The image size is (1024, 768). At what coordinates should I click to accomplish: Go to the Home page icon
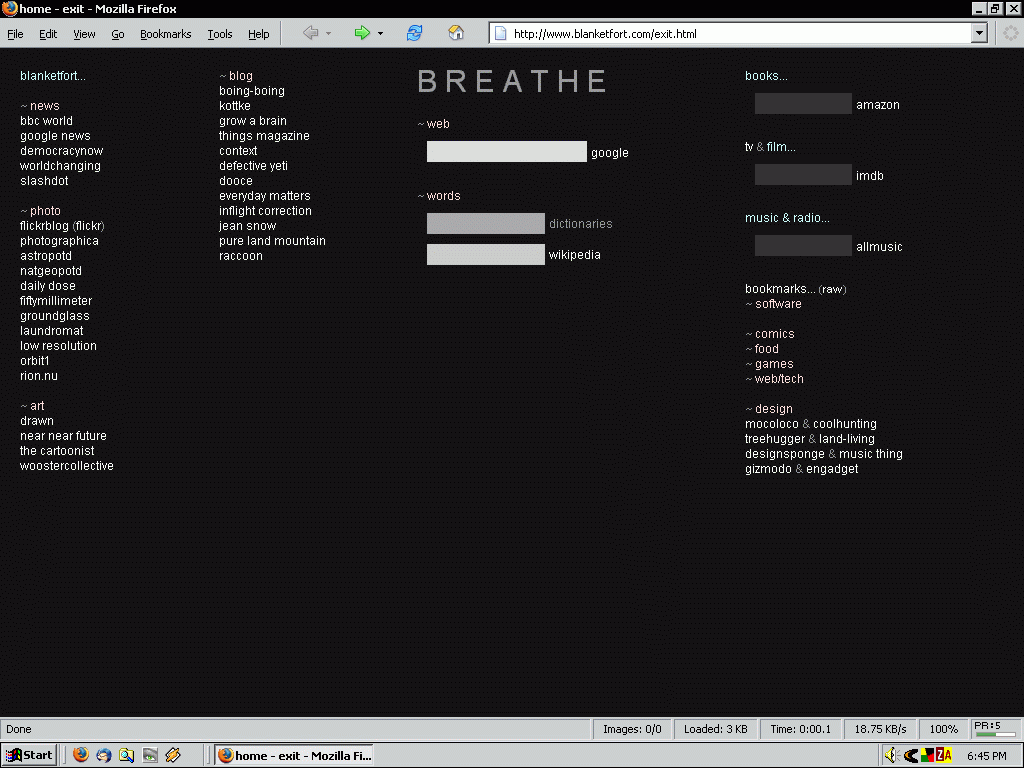coord(456,33)
